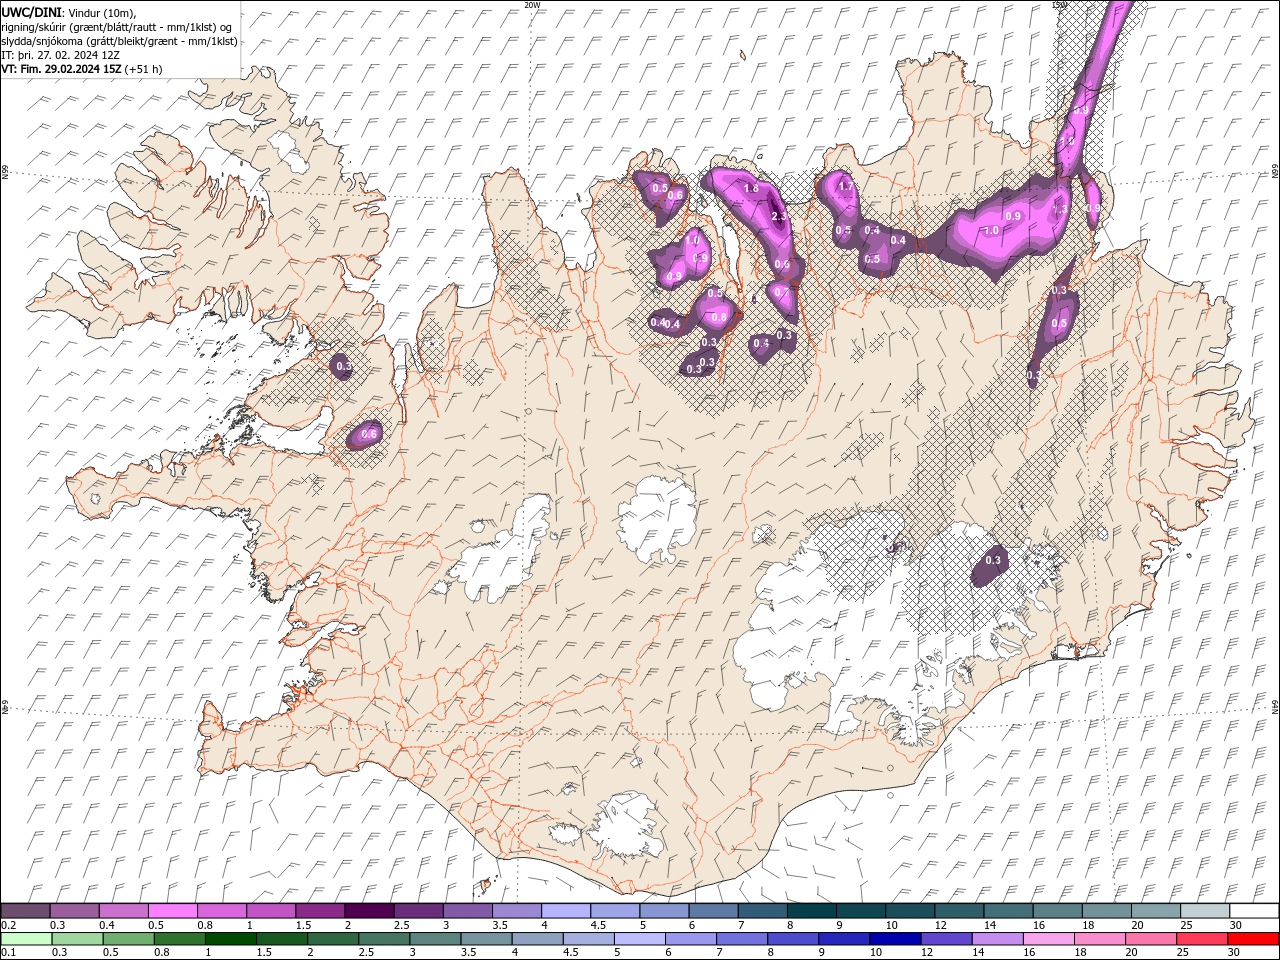Click the white snow swatch labeled 30

tap(1254, 911)
